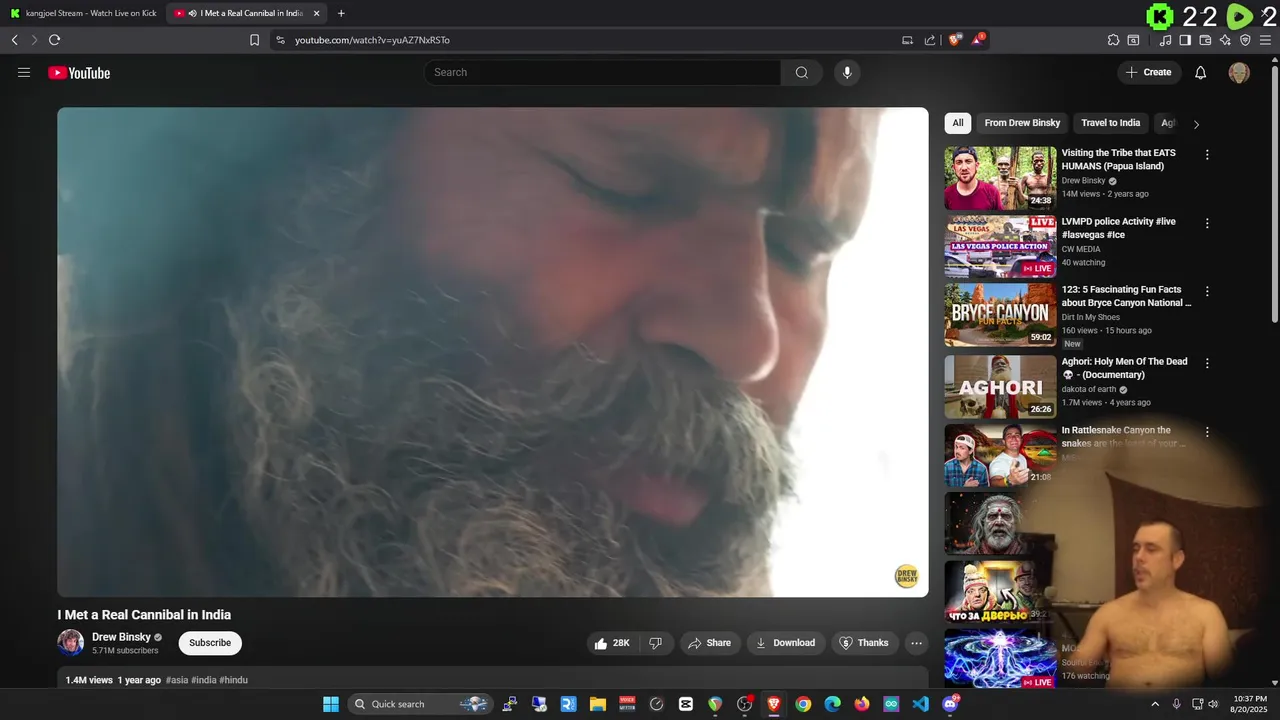Show hidden system tray icons
This screenshot has width=1280, height=720.
point(1155,704)
